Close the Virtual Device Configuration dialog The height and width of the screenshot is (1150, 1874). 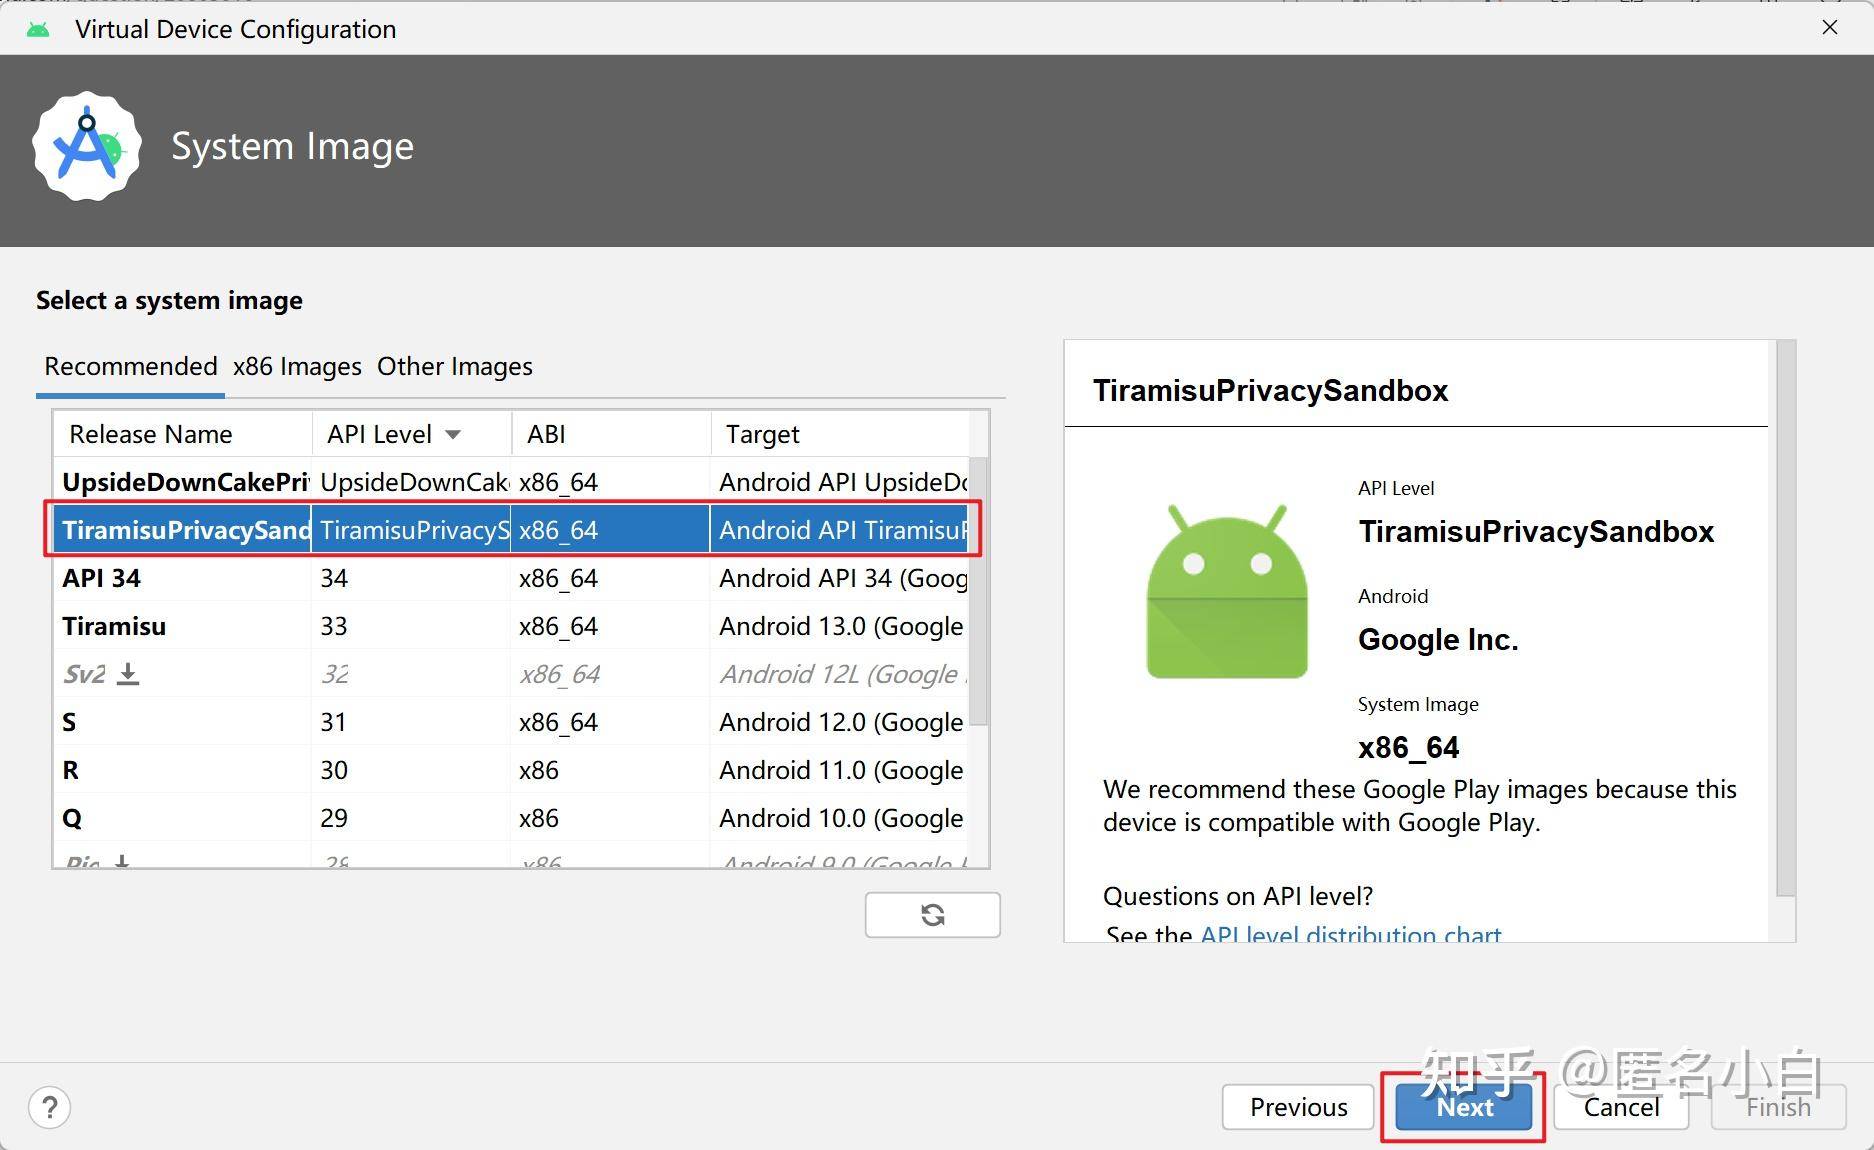1830,27
